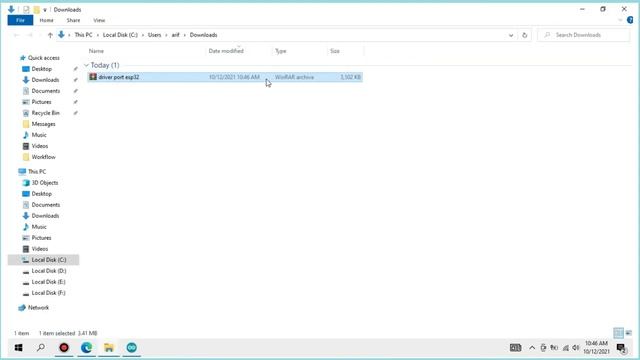The width and height of the screenshot is (640, 360).
Task: Click Local Disk (C:) in the address bar
Action: (120, 35)
